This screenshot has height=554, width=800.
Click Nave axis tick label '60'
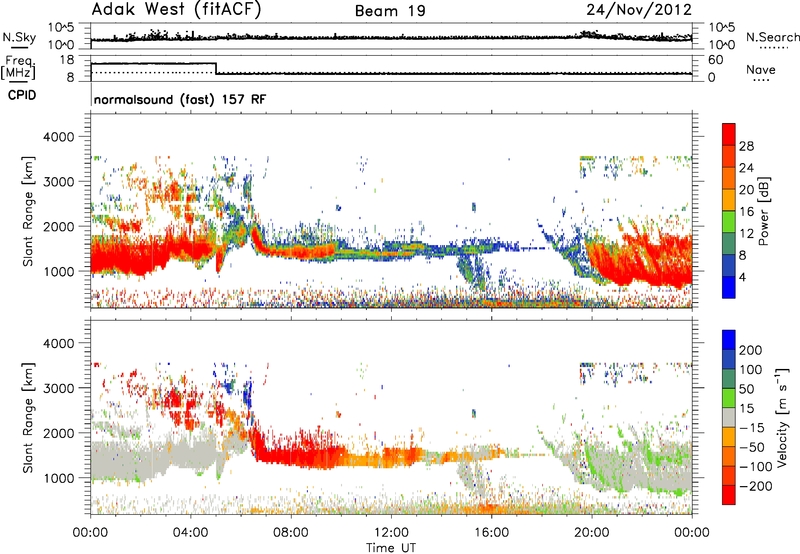coord(715,60)
